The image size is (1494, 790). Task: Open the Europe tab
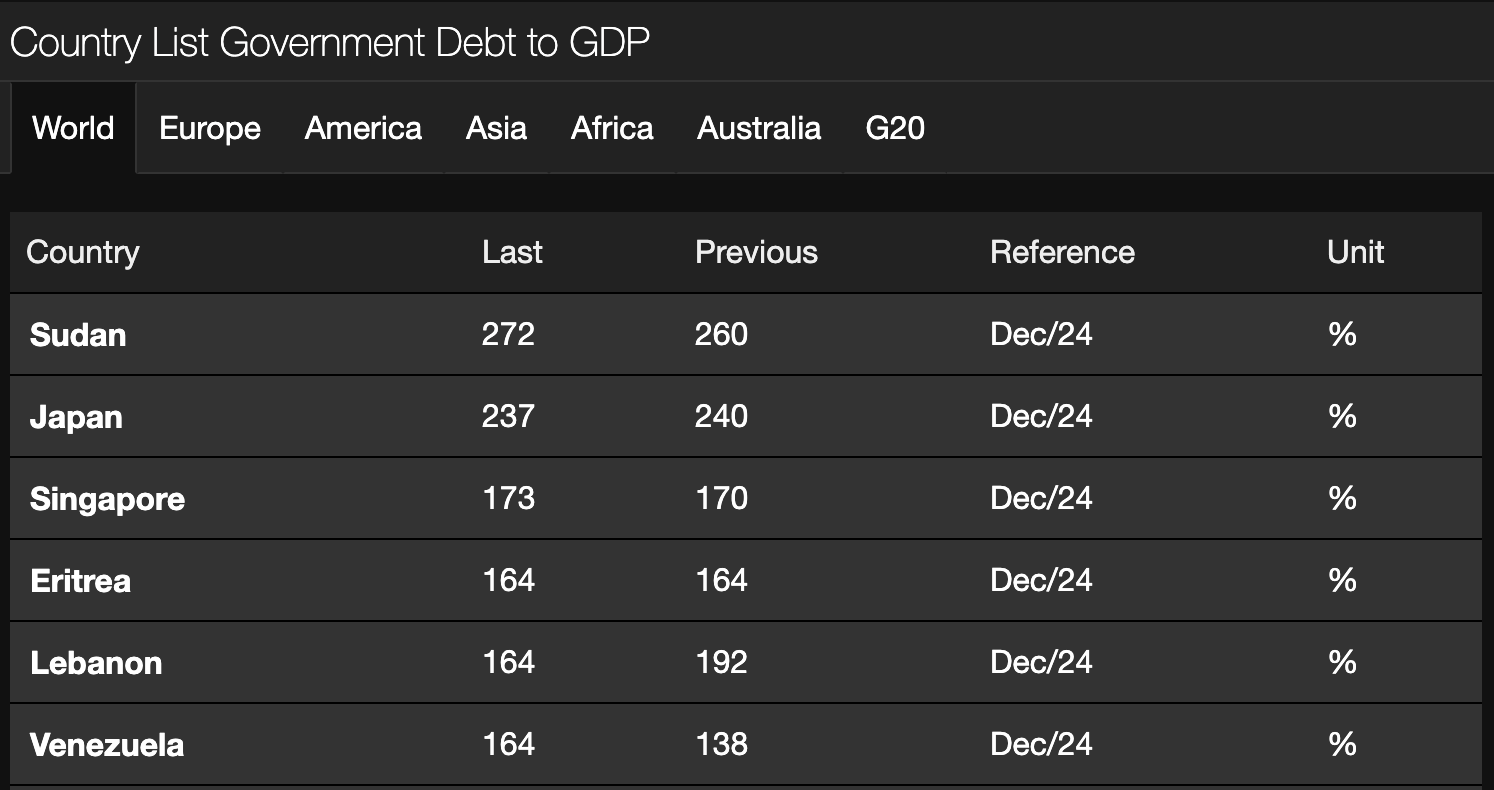(x=210, y=128)
